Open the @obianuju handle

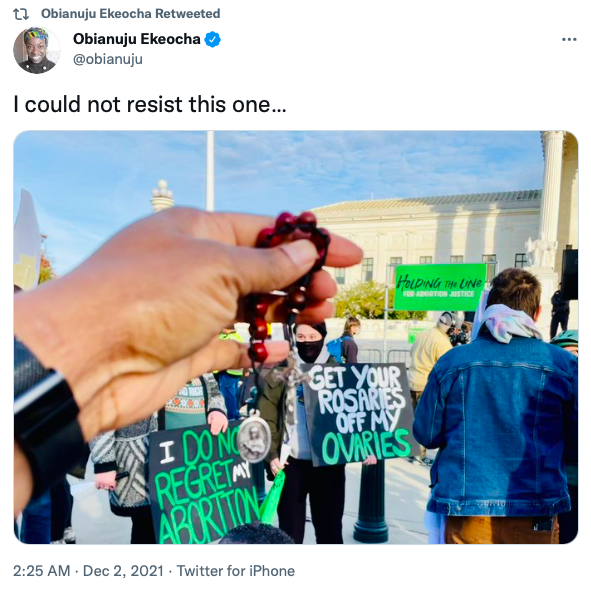click(108, 59)
